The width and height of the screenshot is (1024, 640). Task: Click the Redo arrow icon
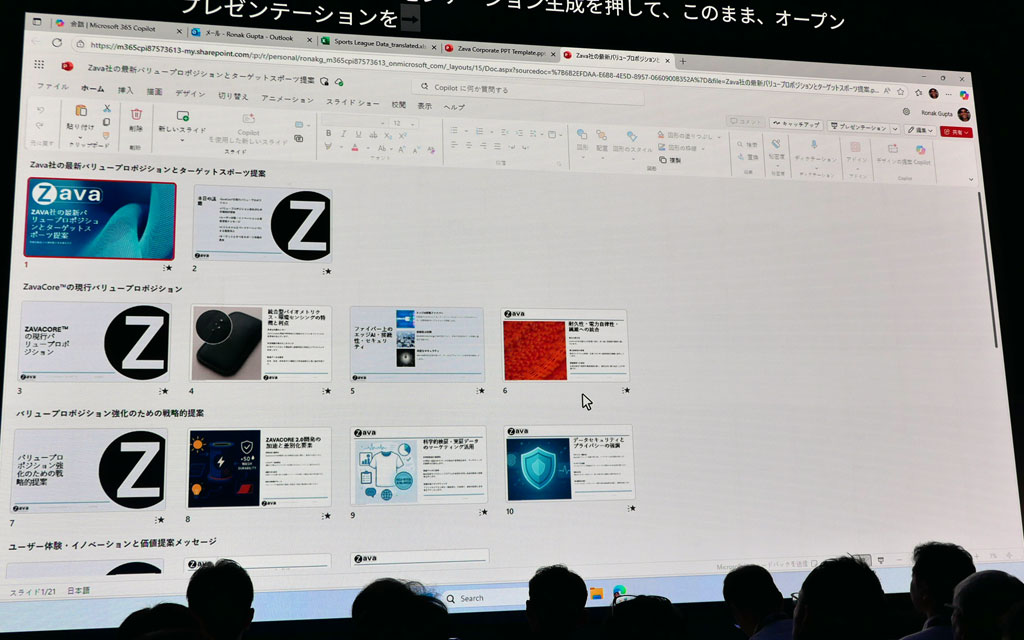pyautogui.click(x=40, y=125)
